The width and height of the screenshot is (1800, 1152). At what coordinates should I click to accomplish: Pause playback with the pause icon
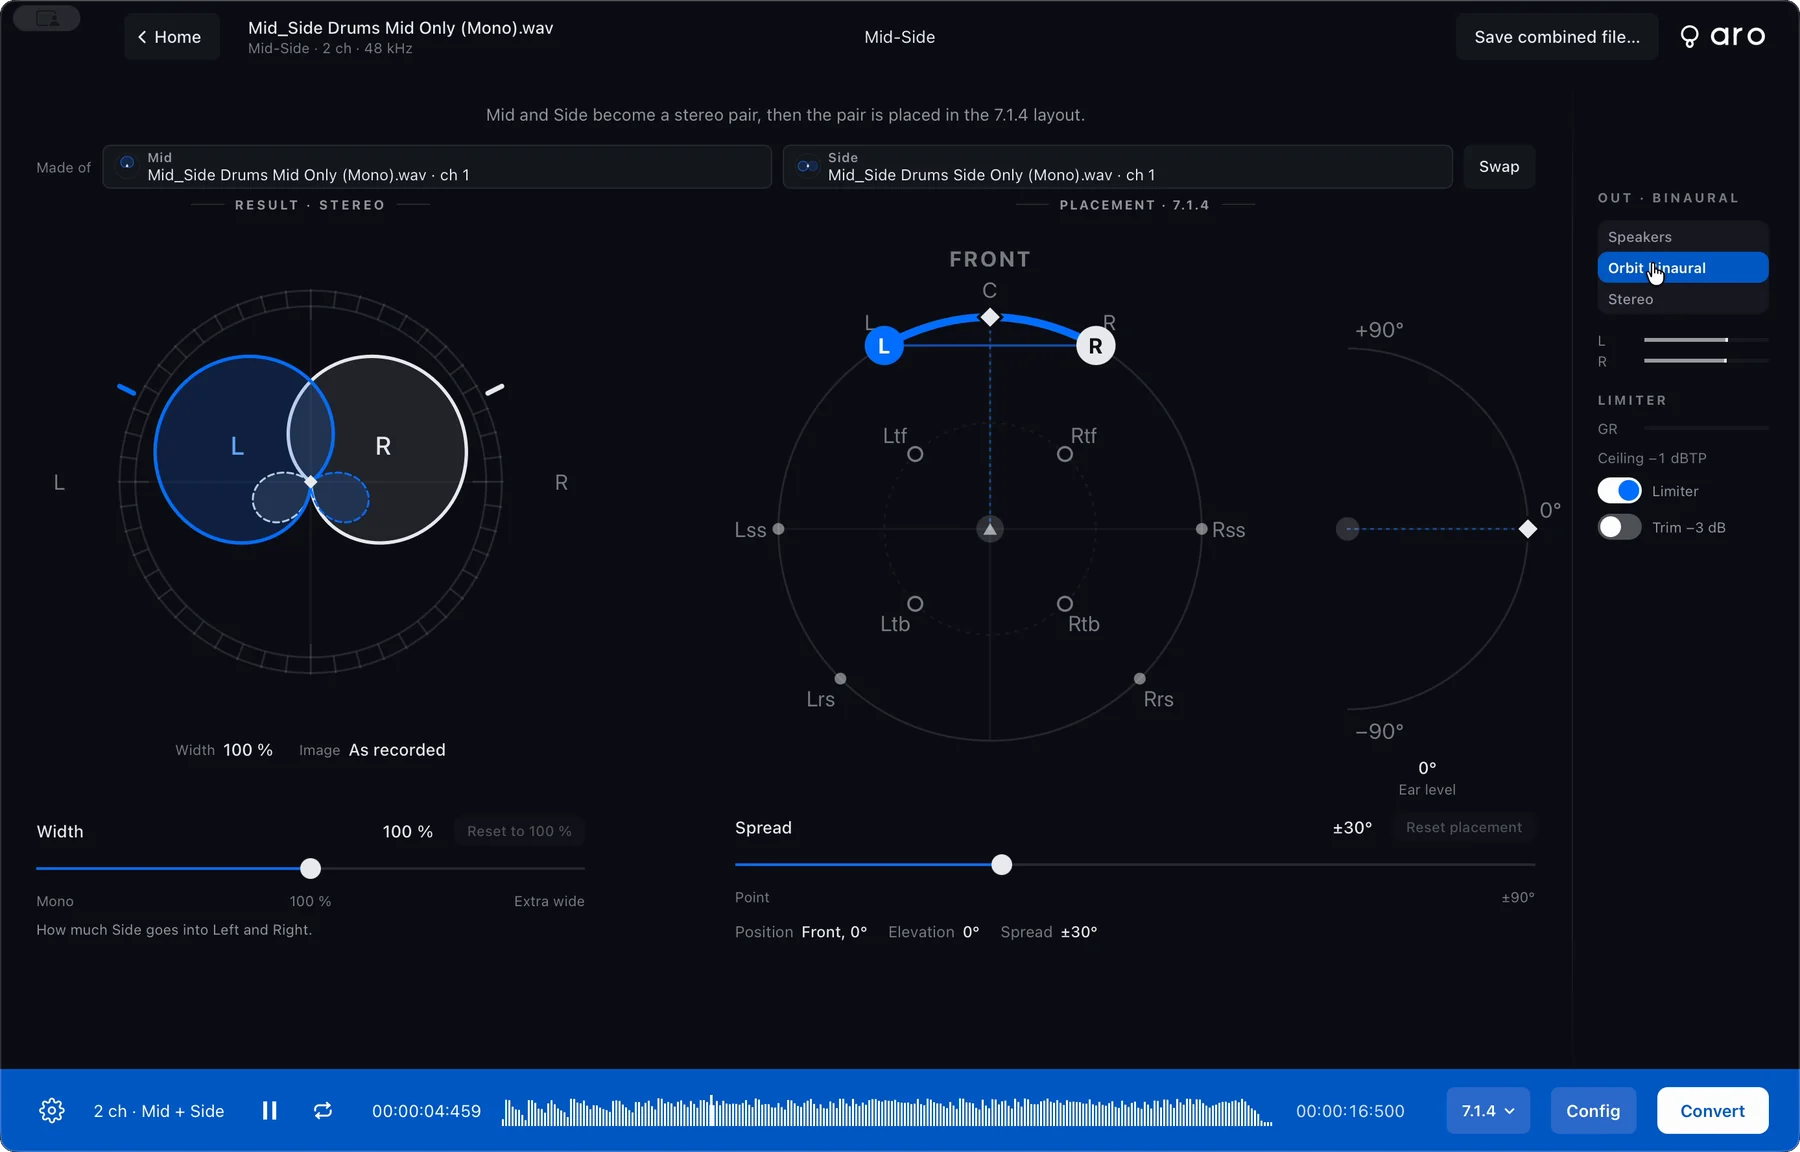[x=270, y=1111]
